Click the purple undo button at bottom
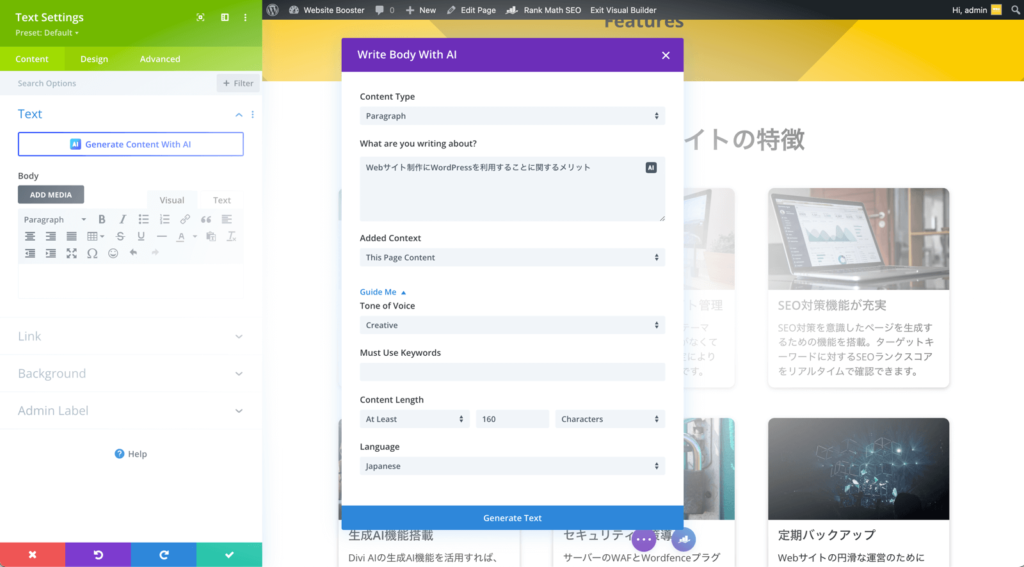Image resolution: width=1024 pixels, height=567 pixels. (x=98, y=555)
